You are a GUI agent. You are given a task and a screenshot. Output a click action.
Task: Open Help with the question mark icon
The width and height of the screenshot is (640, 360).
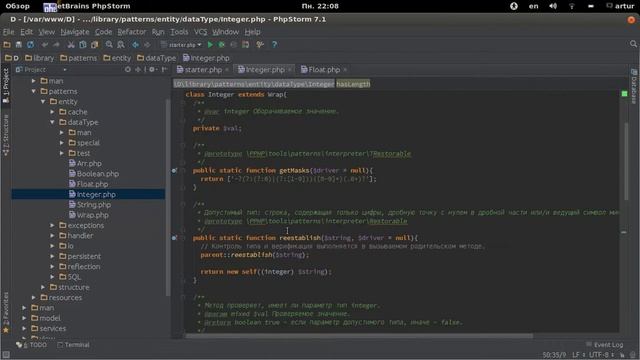274,45
